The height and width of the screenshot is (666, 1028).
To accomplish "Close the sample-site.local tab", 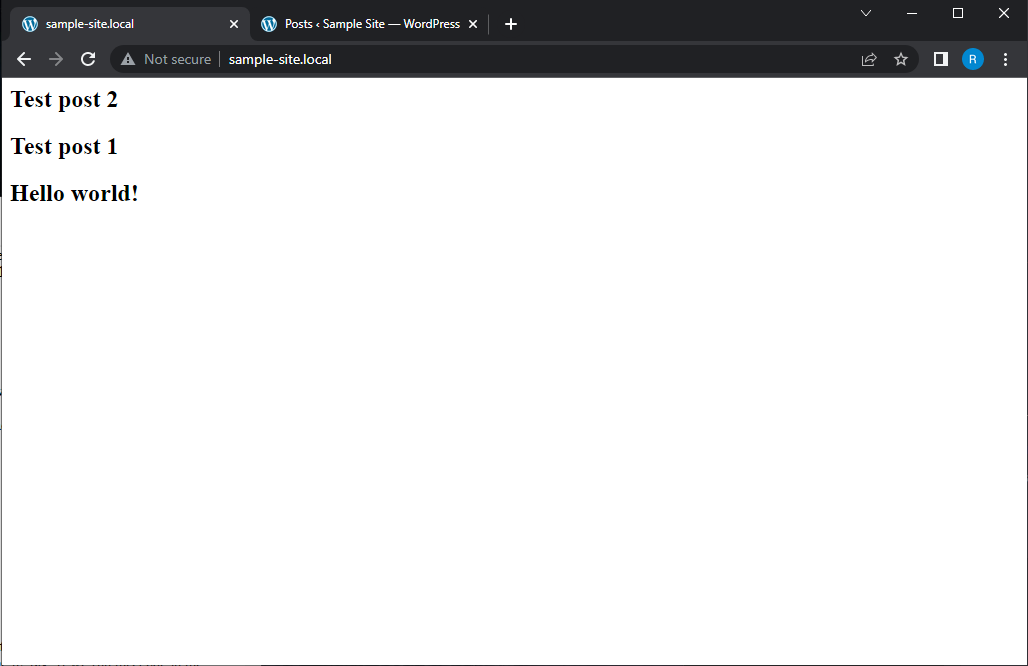I will point(233,24).
